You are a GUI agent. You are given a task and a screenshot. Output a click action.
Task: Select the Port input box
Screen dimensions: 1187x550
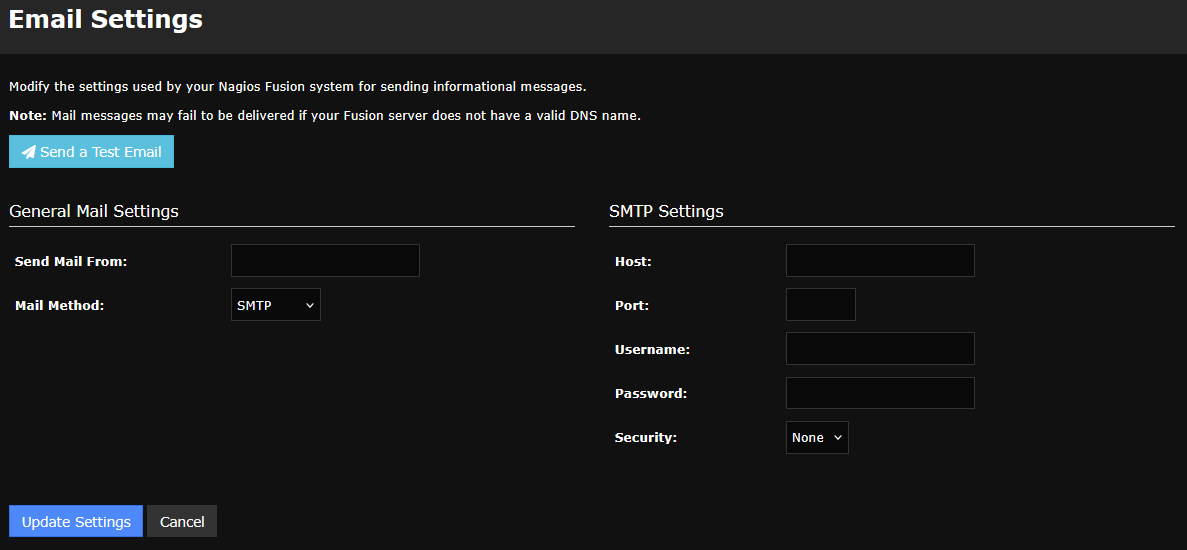pos(820,304)
